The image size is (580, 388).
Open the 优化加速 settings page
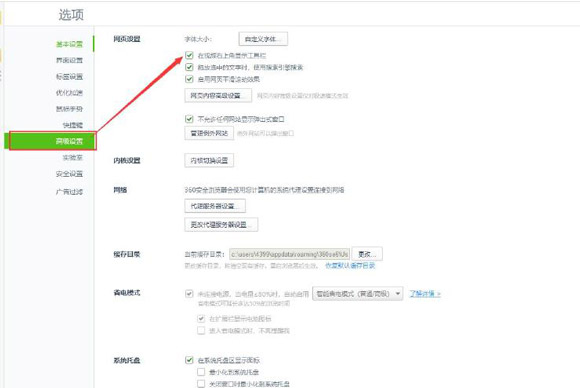69,93
